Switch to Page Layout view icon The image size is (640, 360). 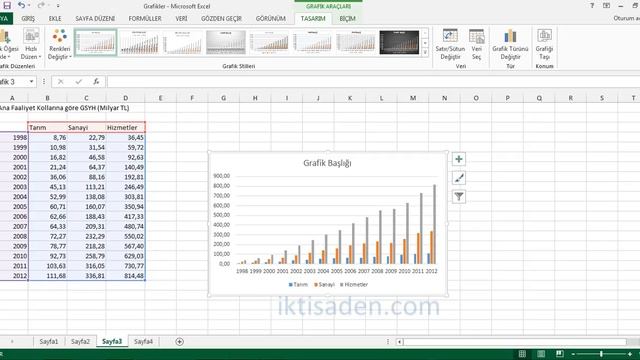coord(541,354)
